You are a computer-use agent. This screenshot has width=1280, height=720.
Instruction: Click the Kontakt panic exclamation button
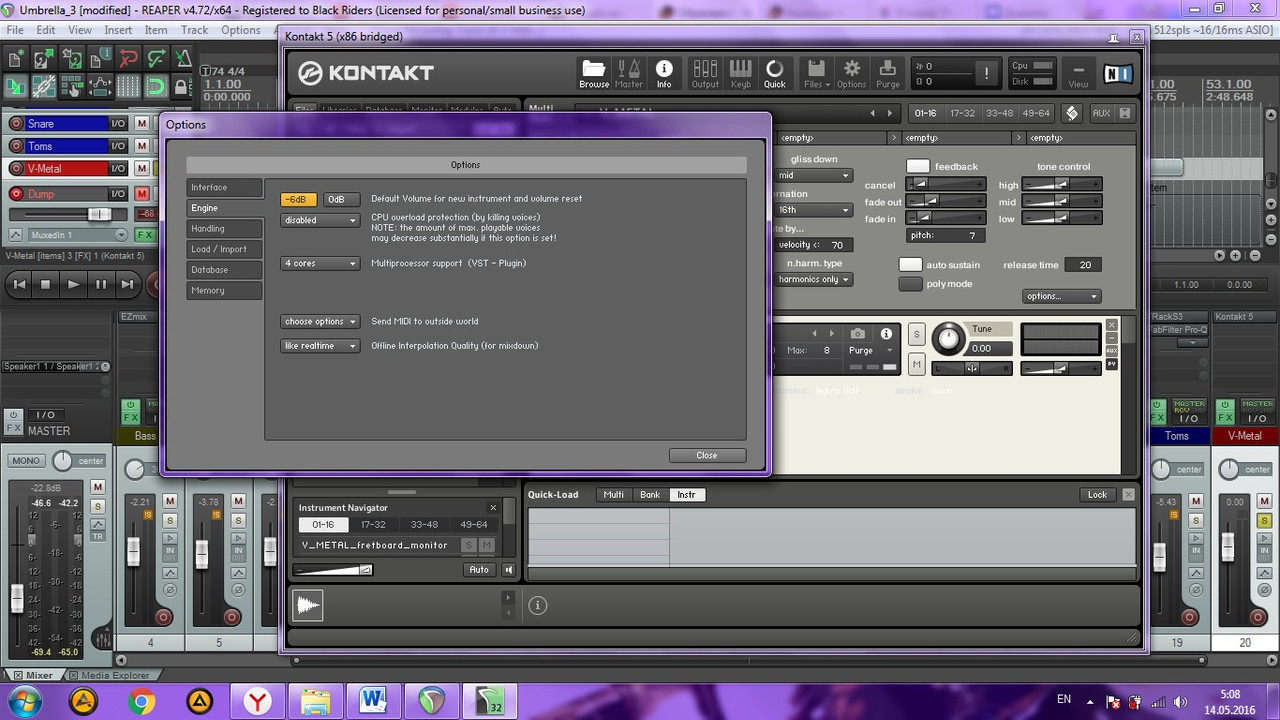click(987, 73)
